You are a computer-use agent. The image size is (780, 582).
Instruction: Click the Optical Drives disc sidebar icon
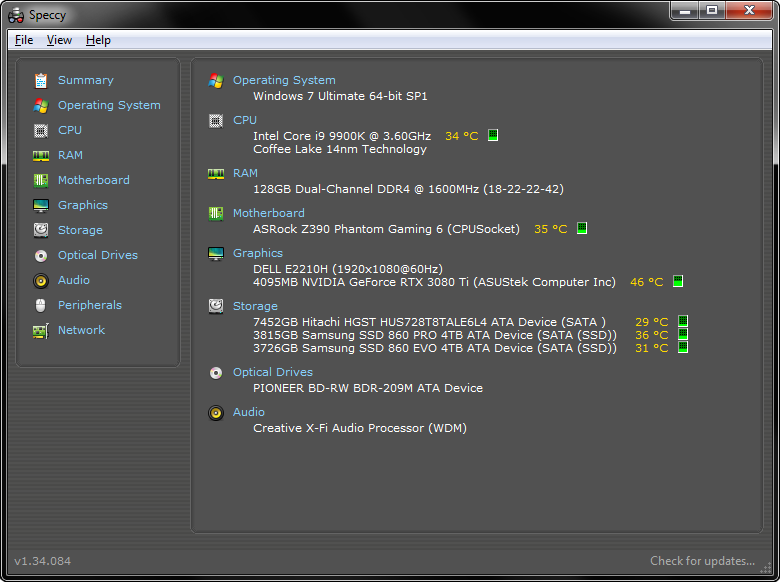41,256
